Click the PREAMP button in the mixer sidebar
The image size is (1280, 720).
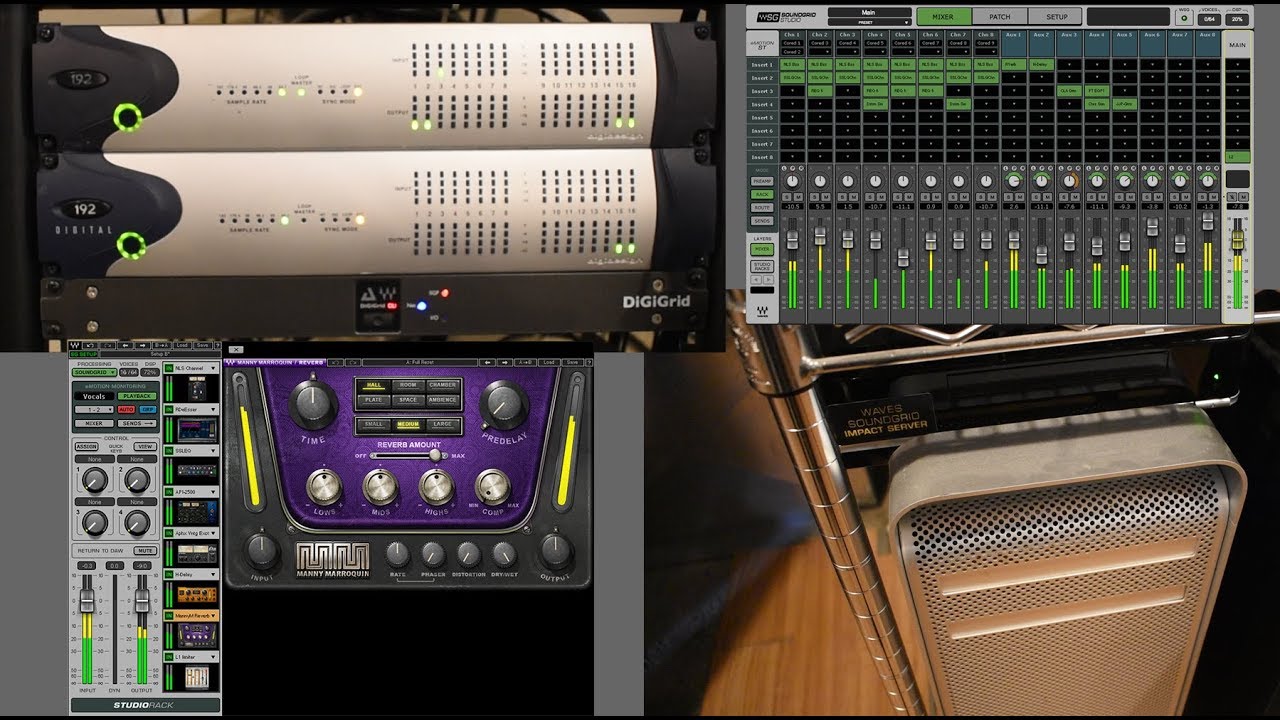tap(762, 181)
